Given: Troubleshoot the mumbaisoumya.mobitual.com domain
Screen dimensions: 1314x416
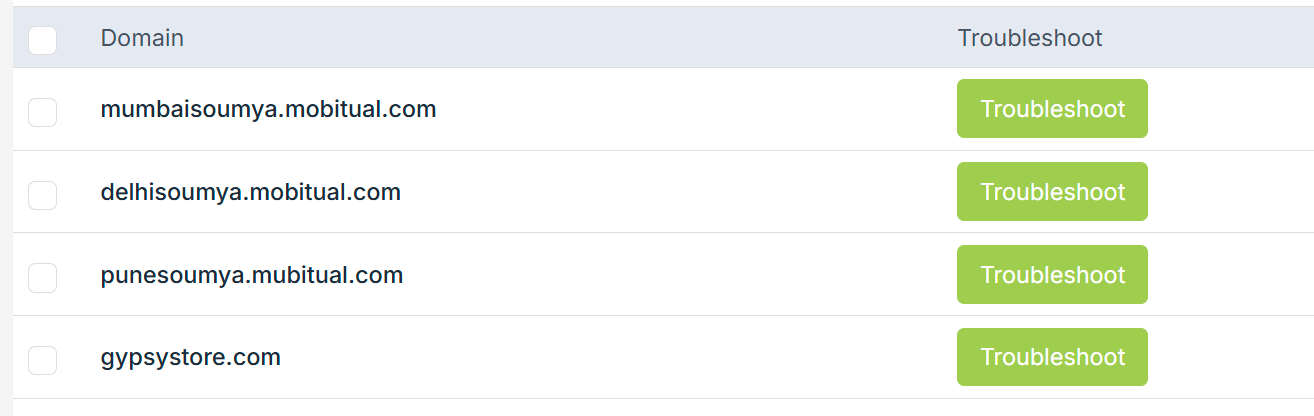Looking at the screenshot, I should click(1052, 109).
